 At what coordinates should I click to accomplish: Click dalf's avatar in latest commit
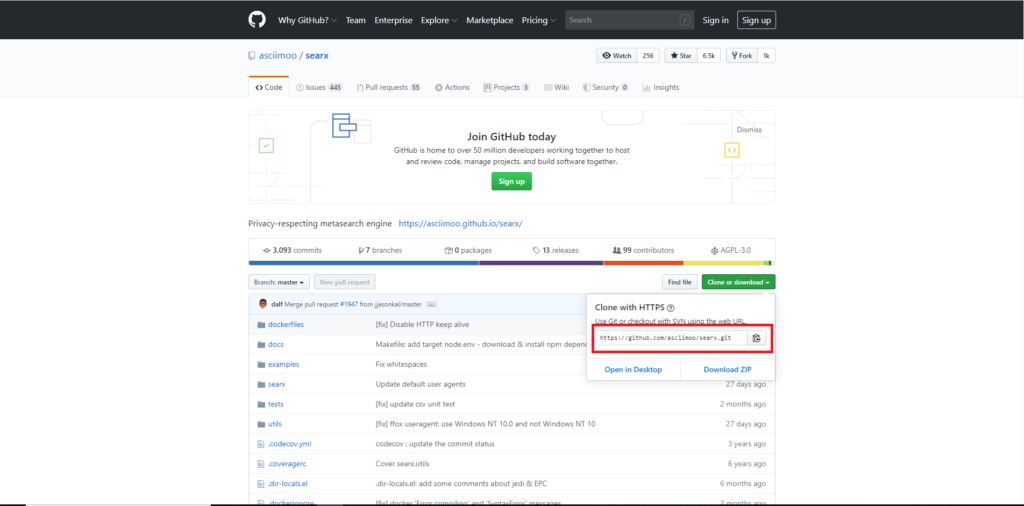(263, 304)
